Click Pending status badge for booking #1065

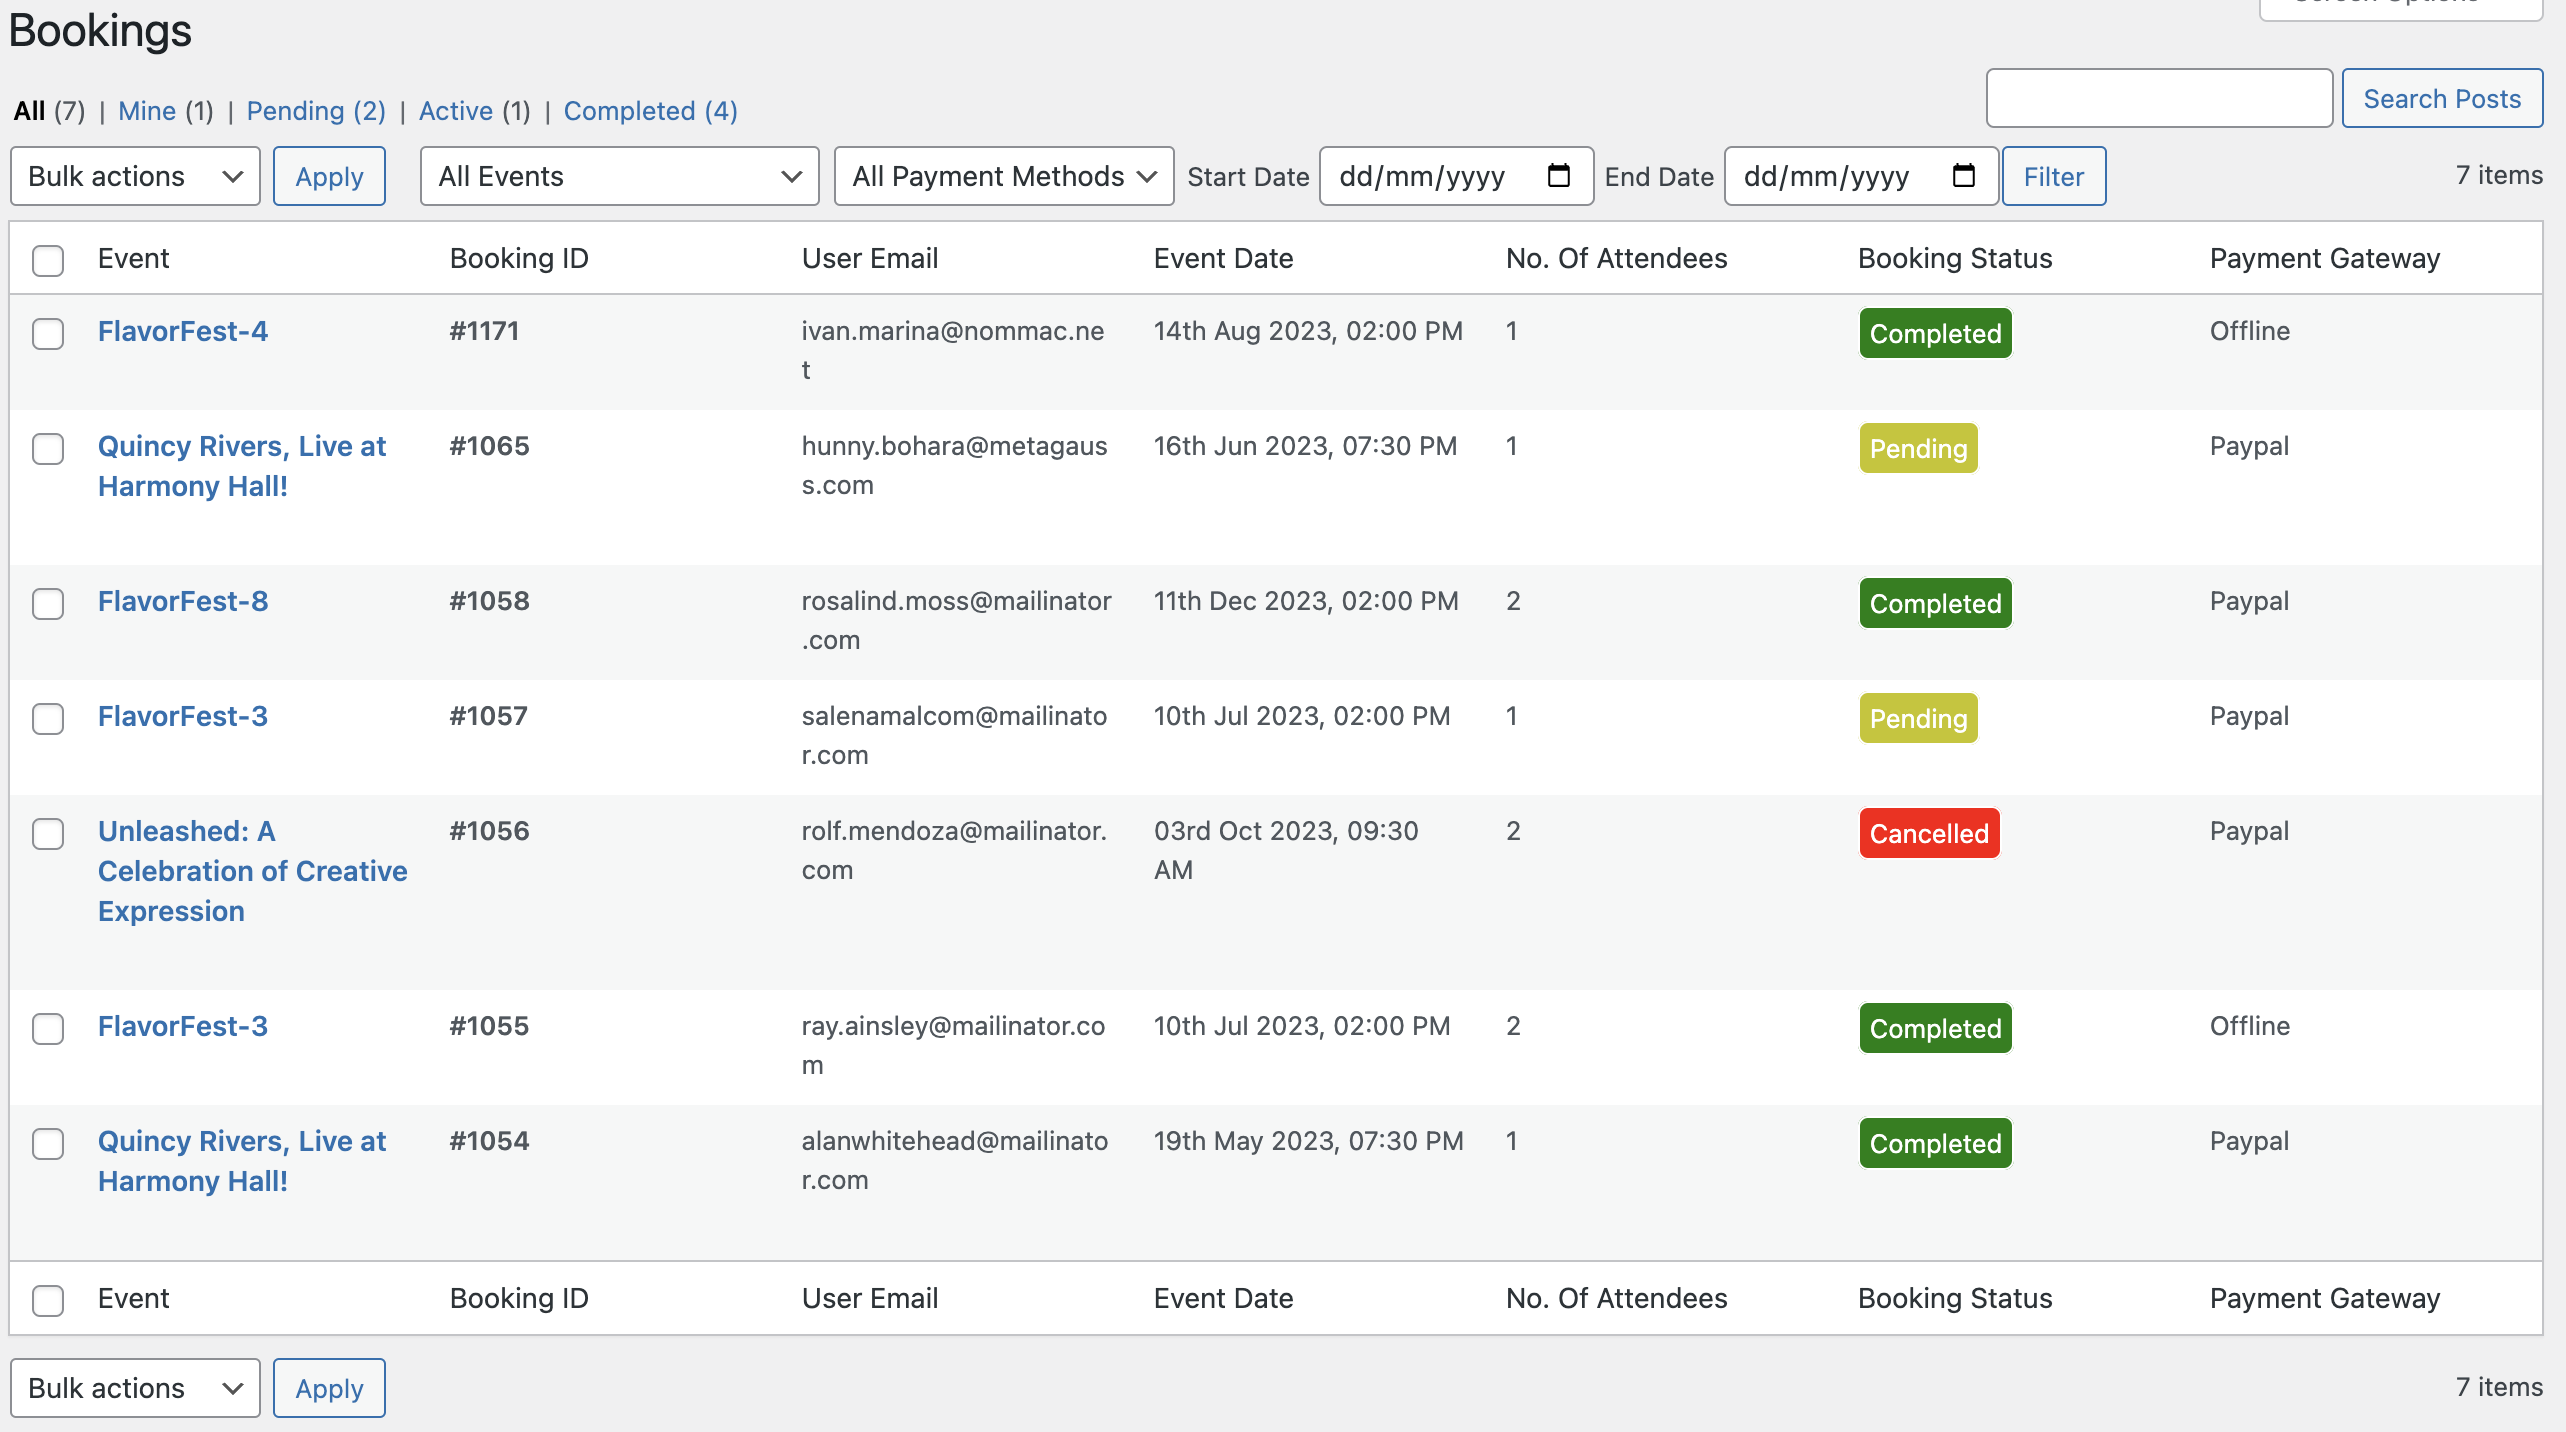pos(1918,448)
